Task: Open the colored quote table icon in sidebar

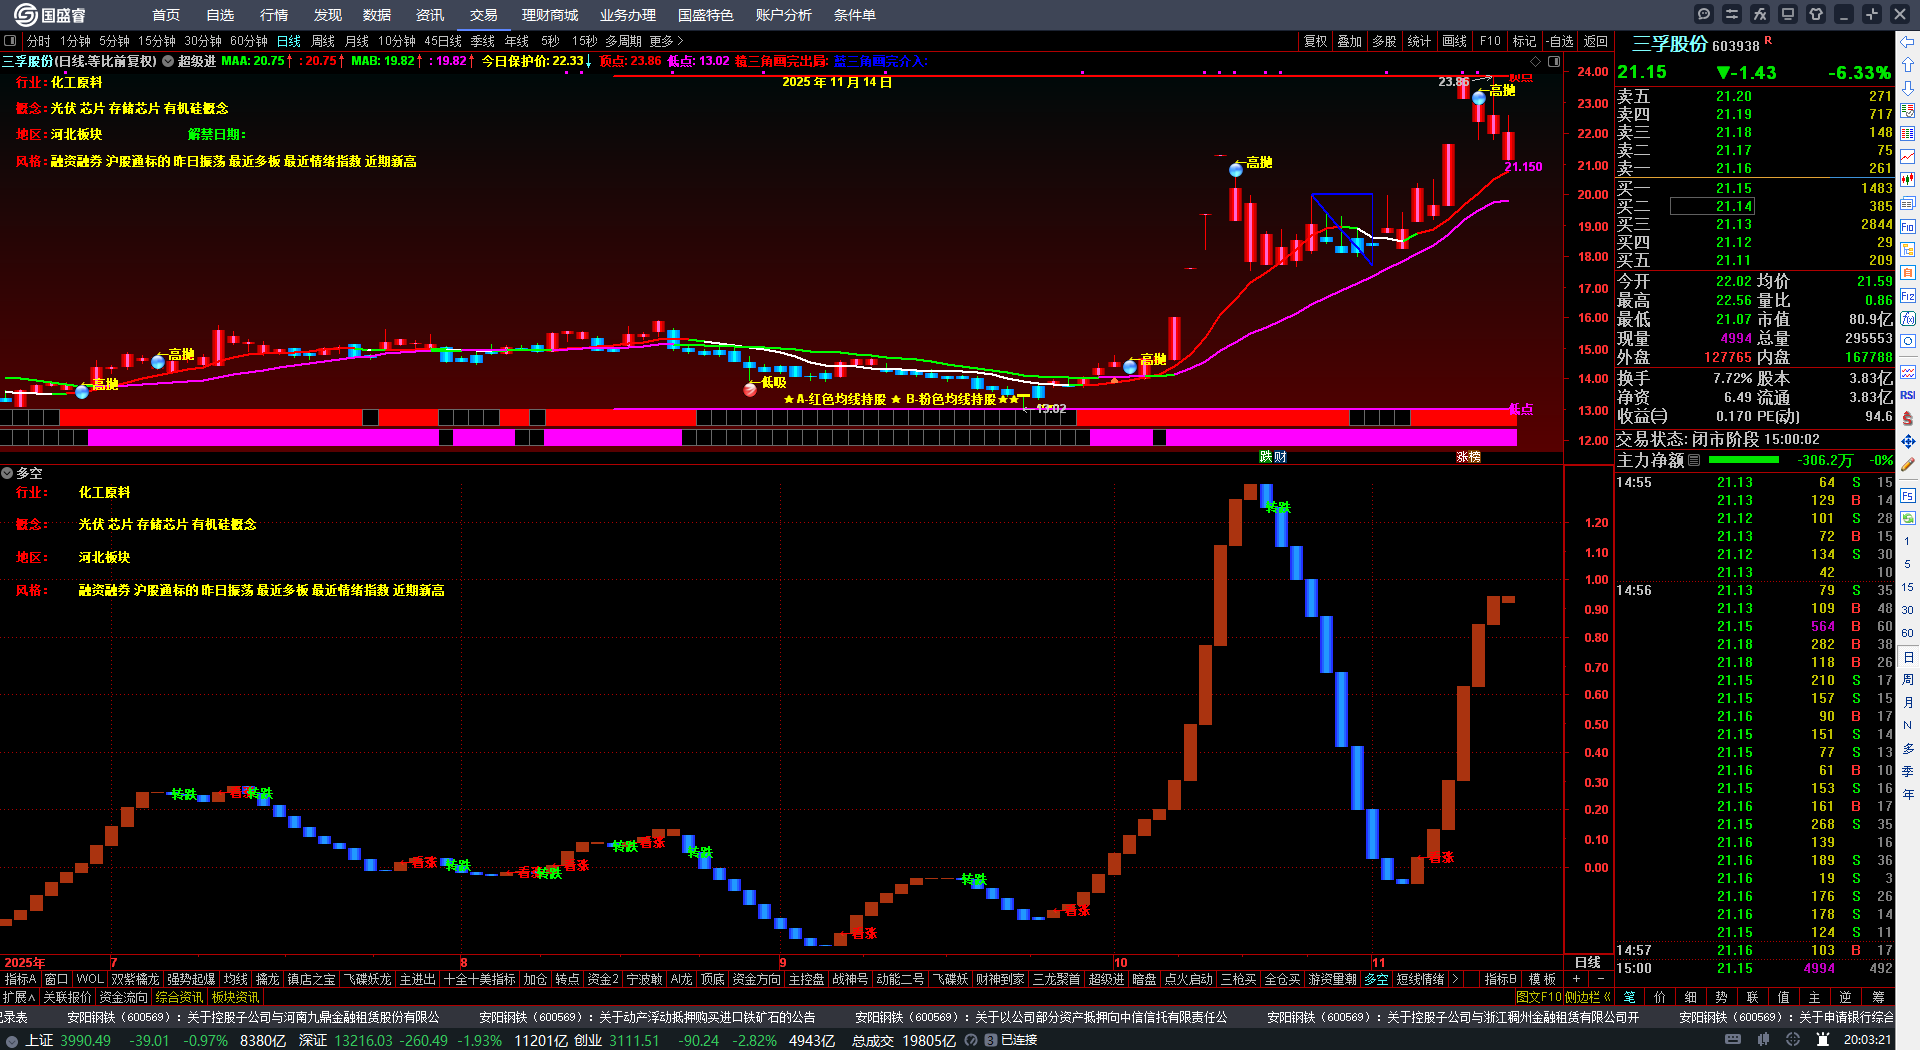Action: (1908, 134)
